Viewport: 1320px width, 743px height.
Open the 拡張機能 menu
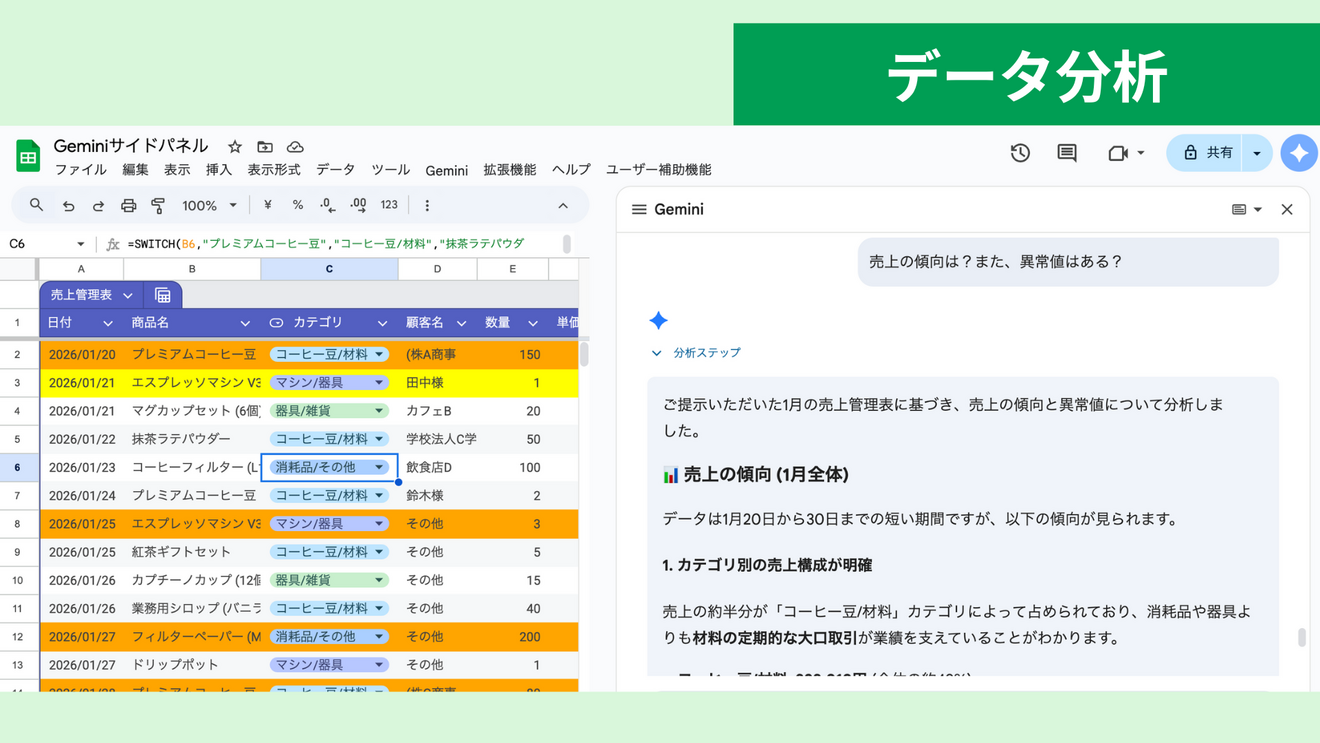(510, 170)
